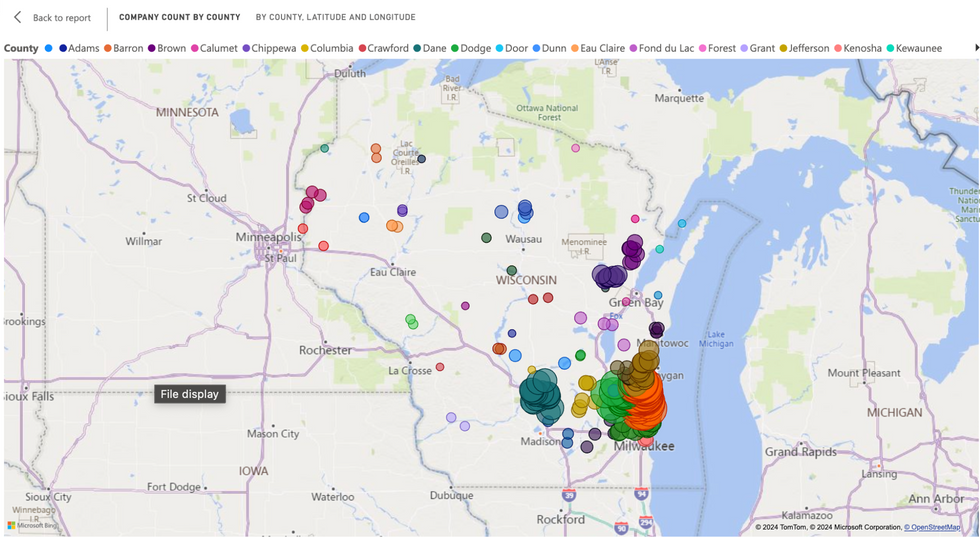Click the Interstate 39 highway shield
The height and width of the screenshot is (537, 980).
569,496
